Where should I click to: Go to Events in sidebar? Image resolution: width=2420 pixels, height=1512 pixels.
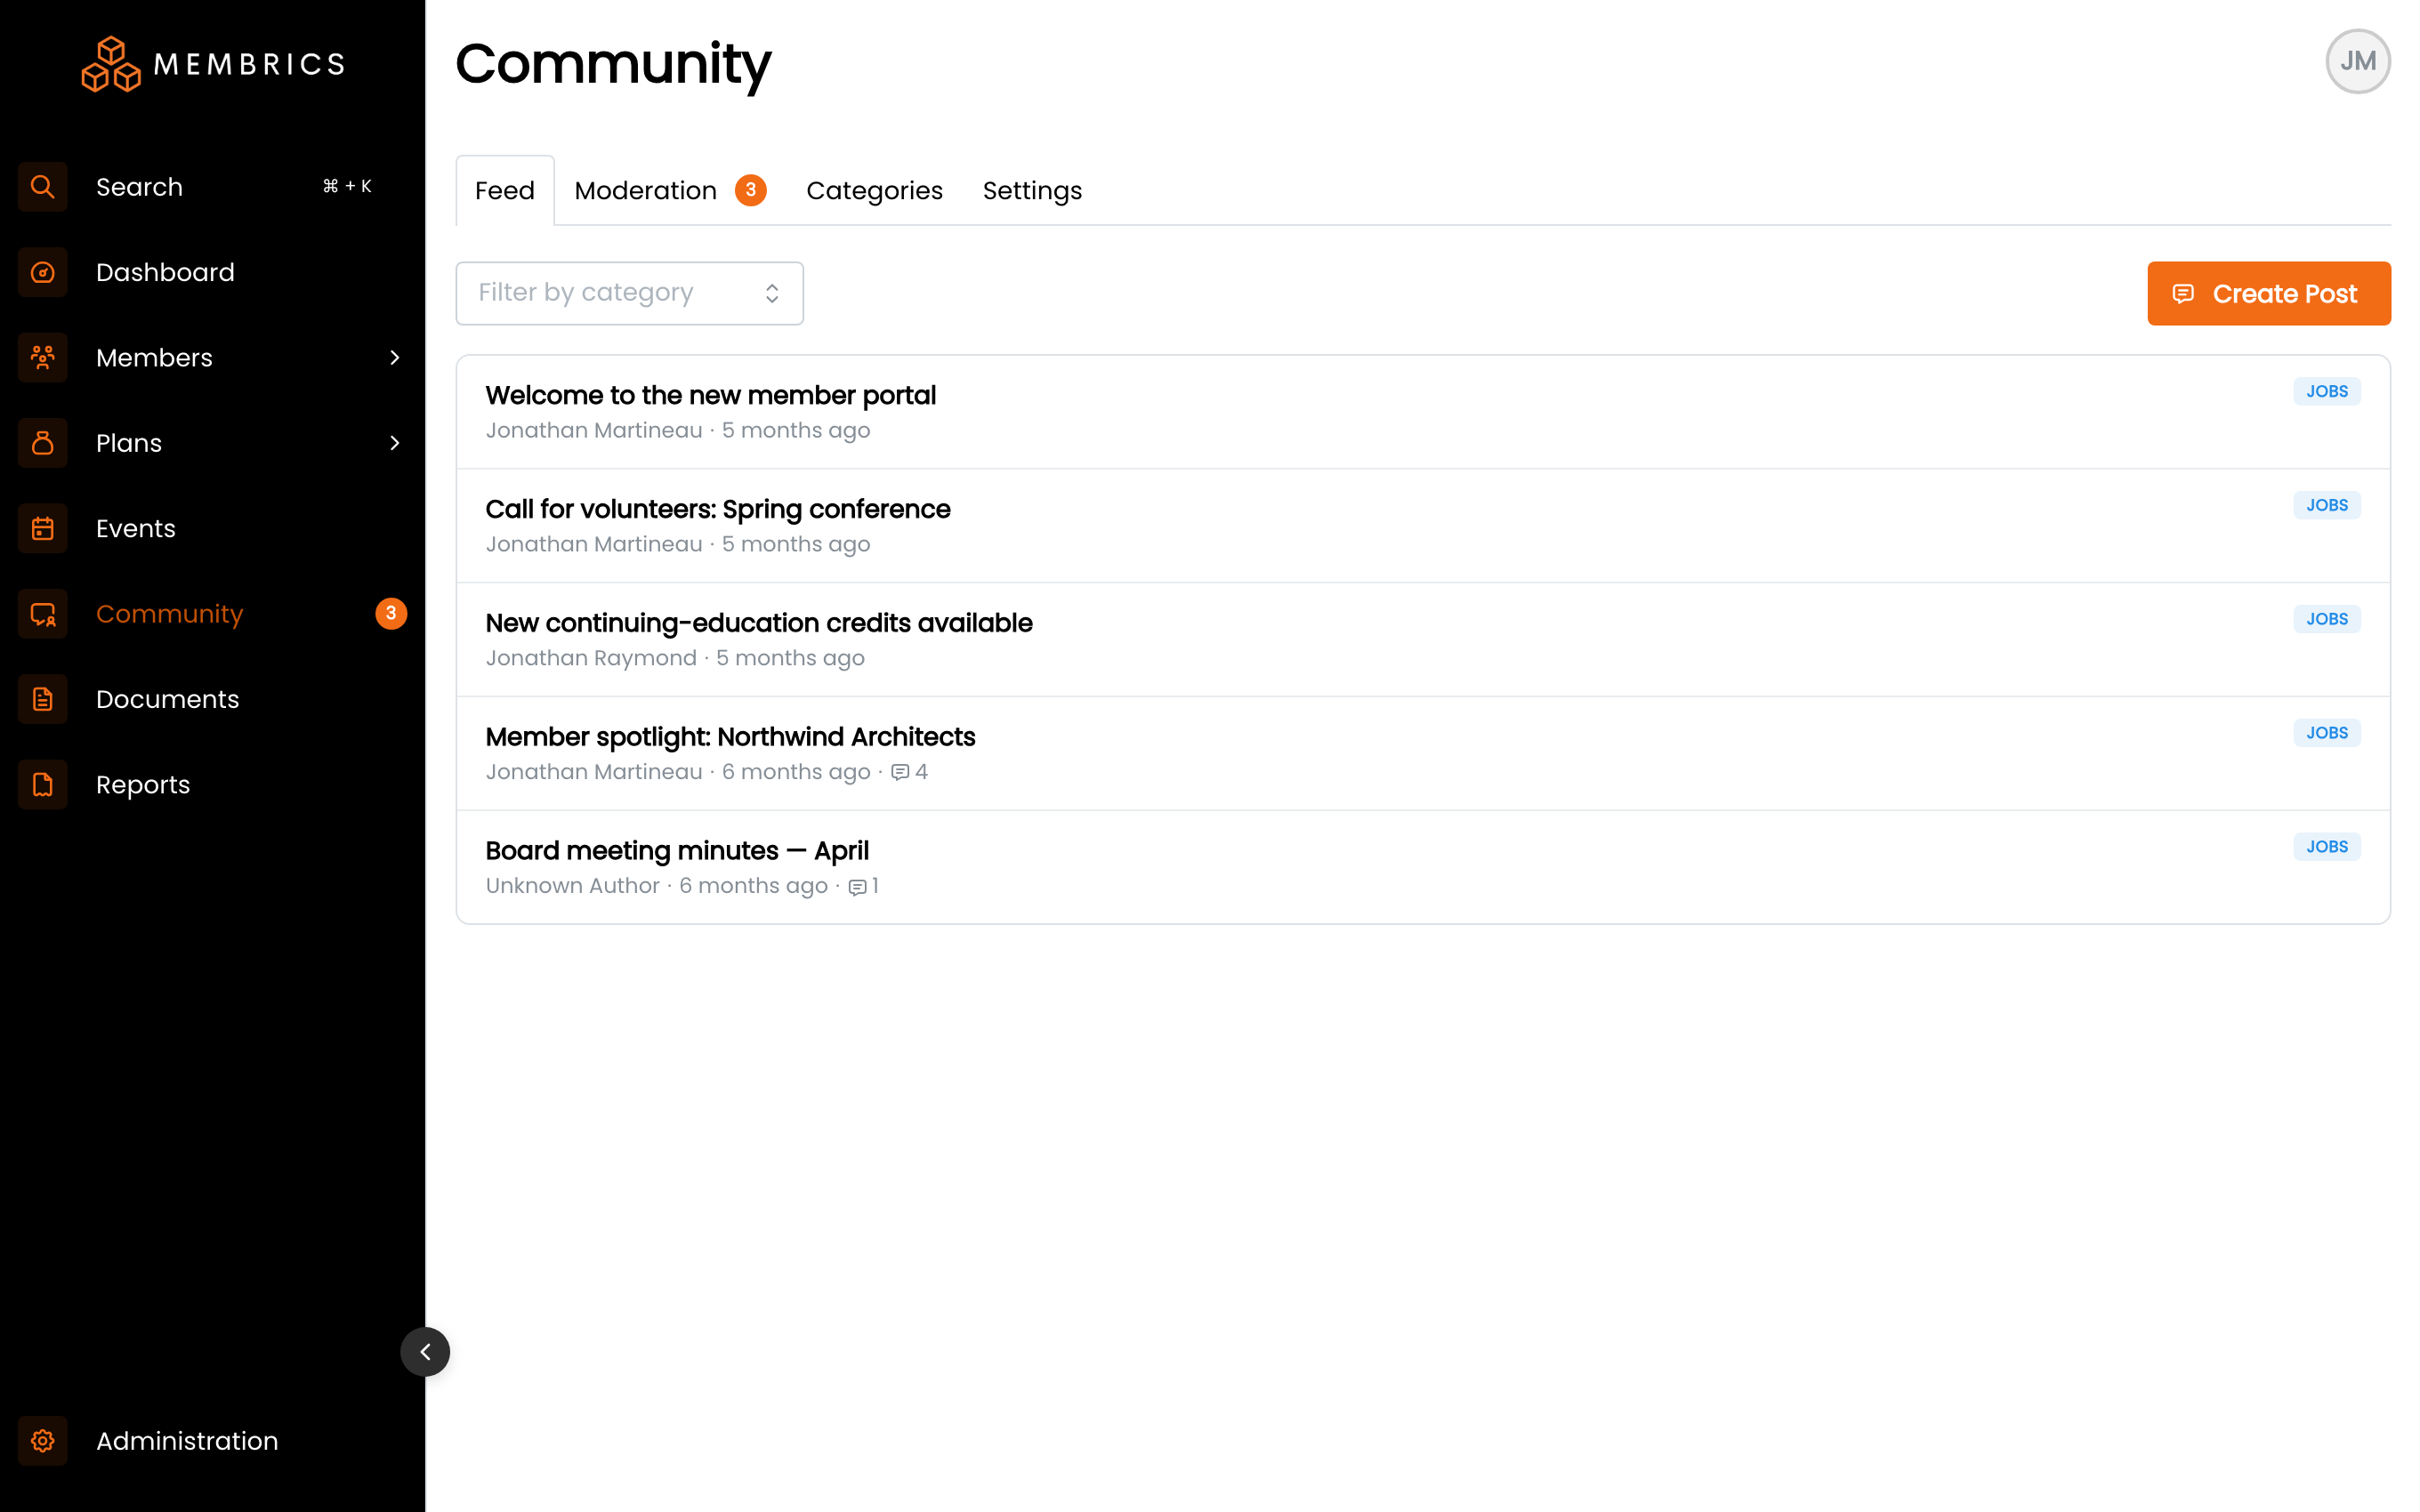(x=212, y=528)
